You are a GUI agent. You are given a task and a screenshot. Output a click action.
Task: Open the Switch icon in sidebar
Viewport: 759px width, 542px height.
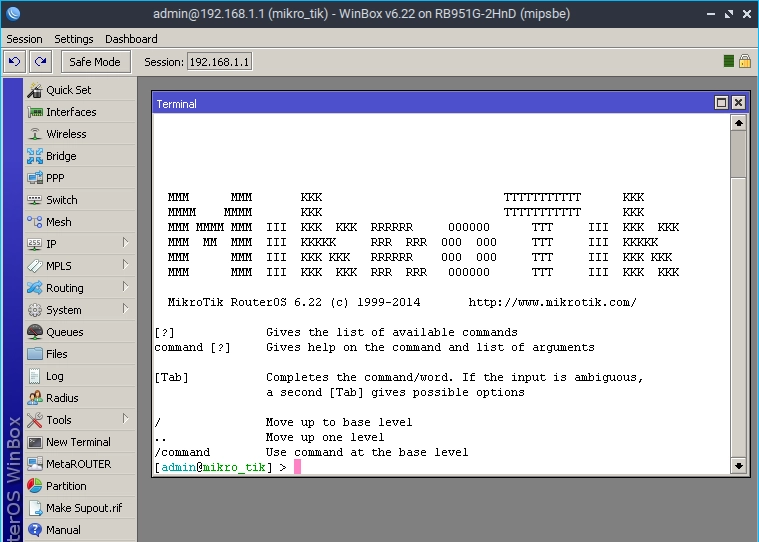[35, 200]
